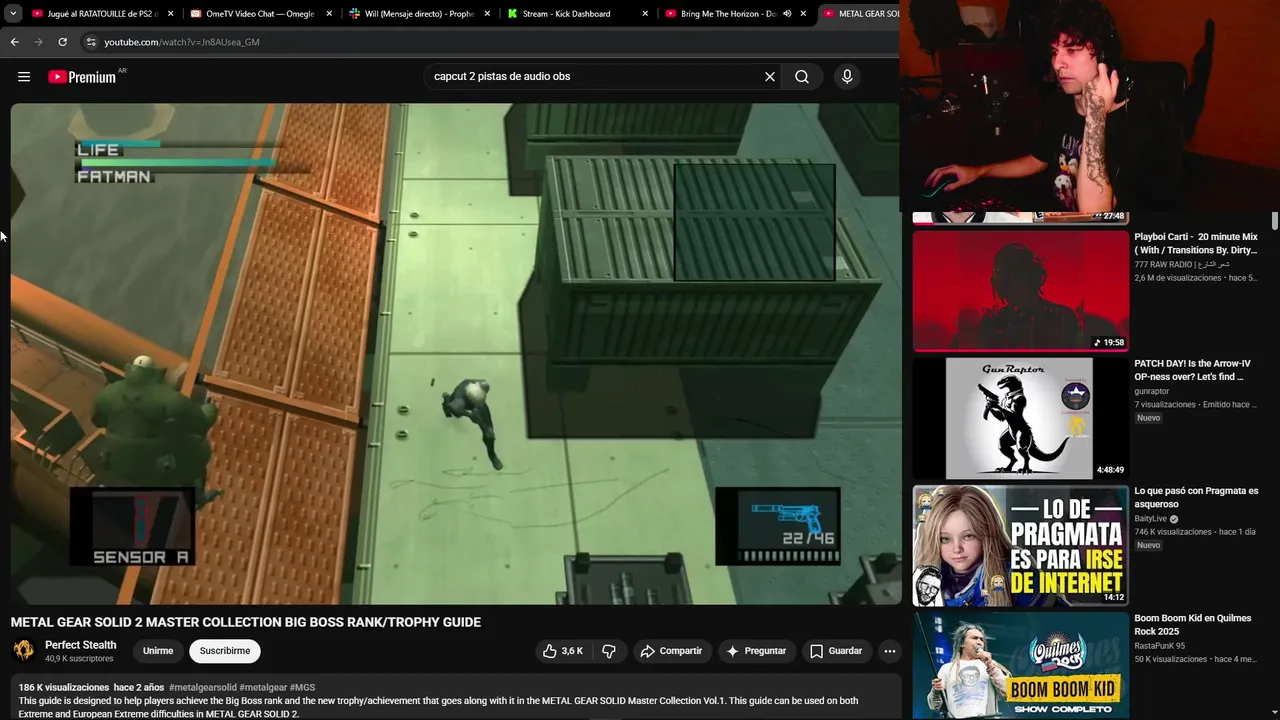Screen dimensions: 1280x720
Task: Close the Will (Mensaje directo) tab
Action: coord(487,14)
